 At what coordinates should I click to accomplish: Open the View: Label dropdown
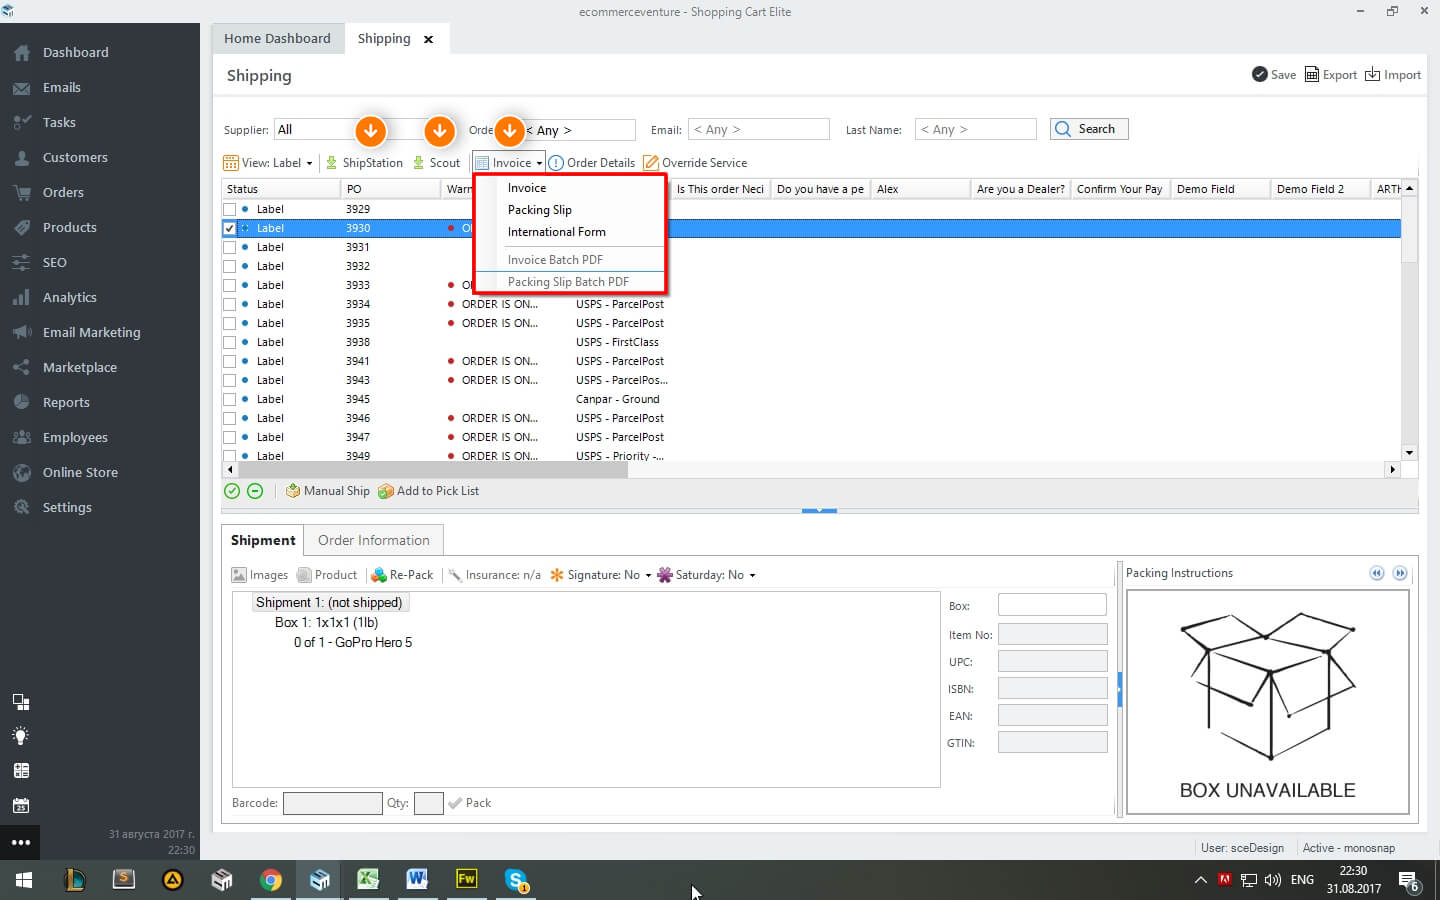[268, 163]
